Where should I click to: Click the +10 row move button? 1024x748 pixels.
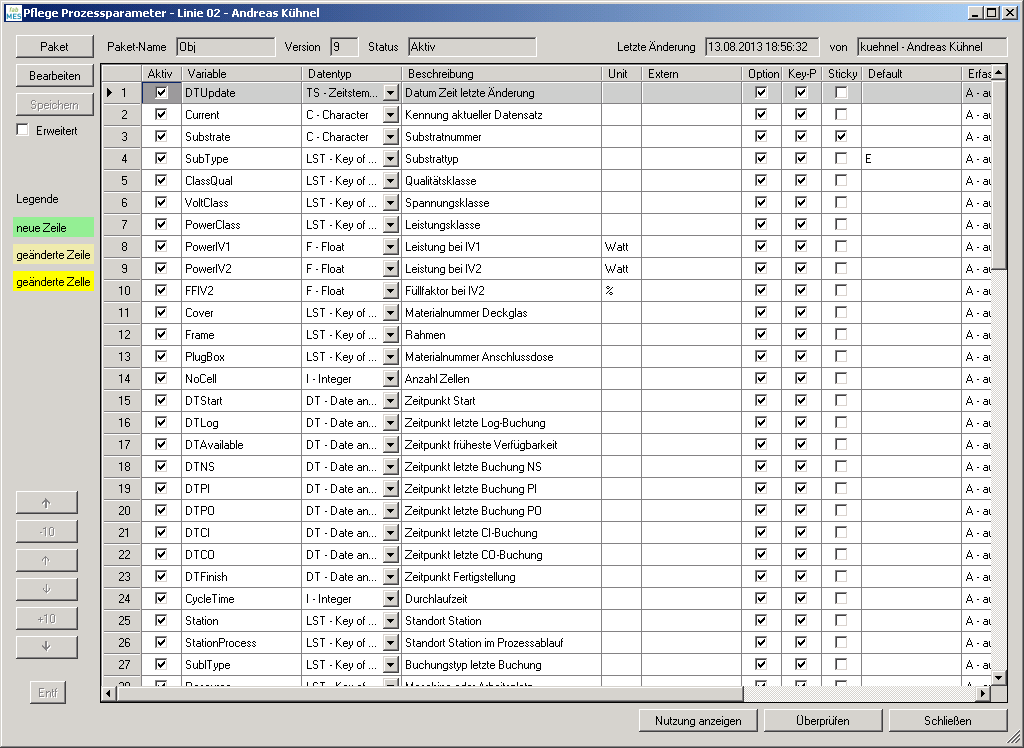pyautogui.click(x=46, y=619)
